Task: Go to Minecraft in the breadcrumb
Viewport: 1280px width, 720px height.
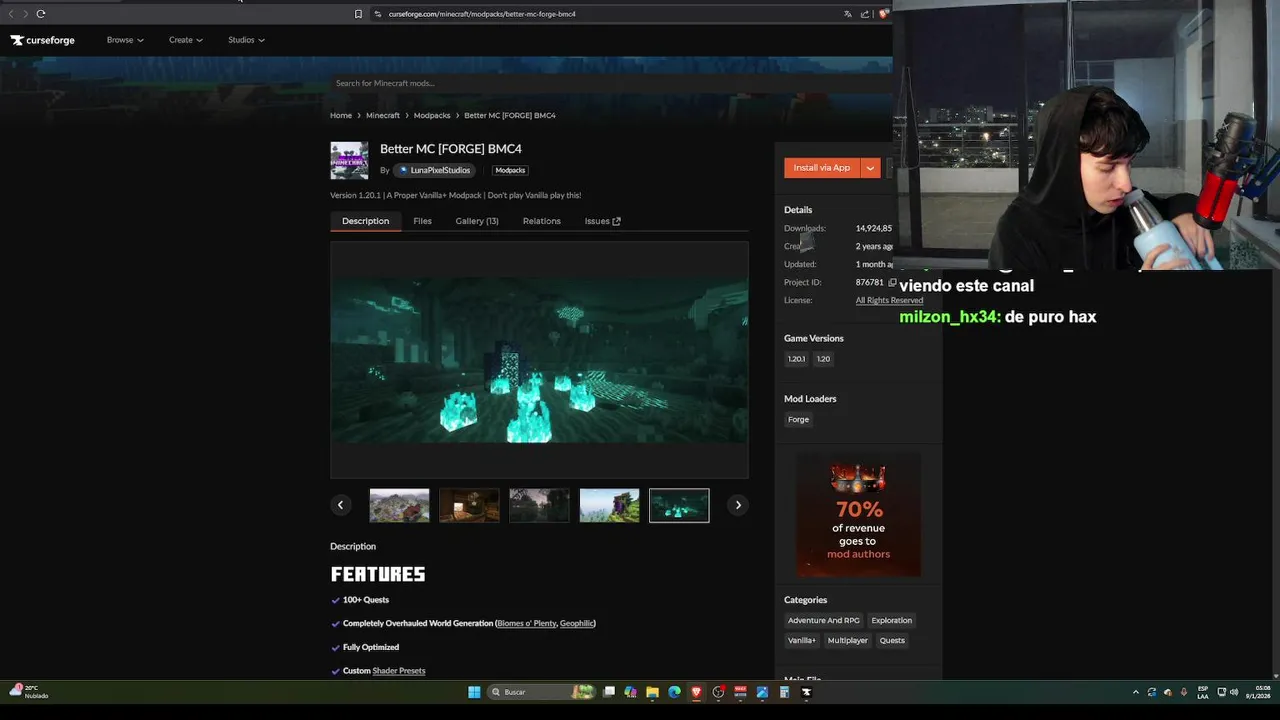Action: (x=383, y=115)
